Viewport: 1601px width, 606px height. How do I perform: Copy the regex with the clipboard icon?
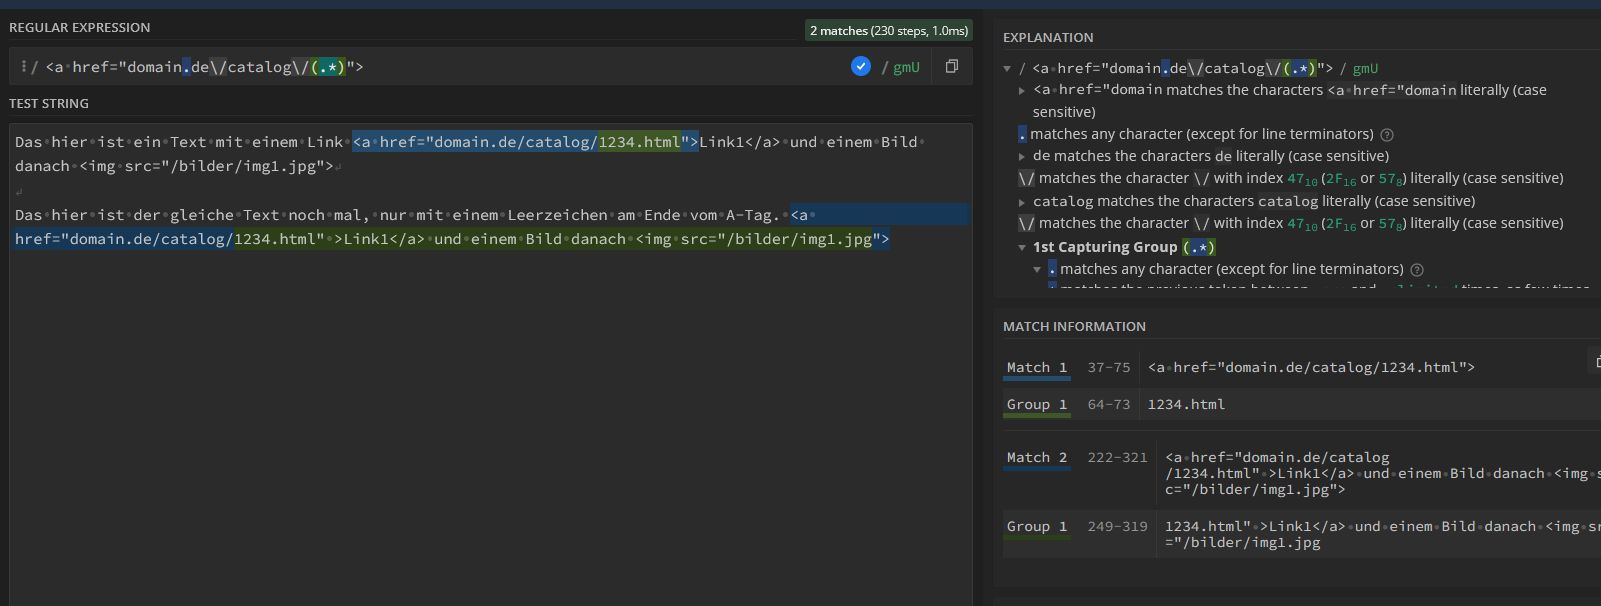tap(951, 66)
